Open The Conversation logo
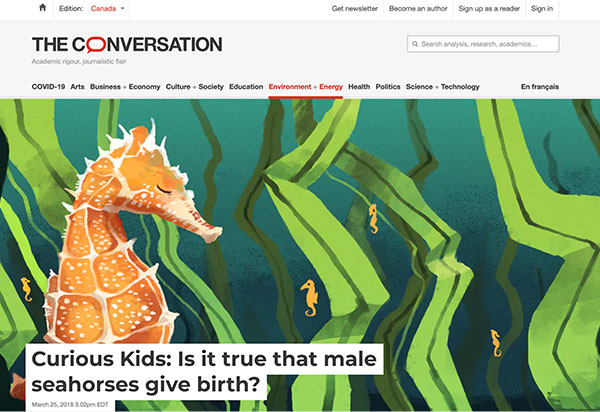The height and width of the screenshot is (412, 600). pos(127,44)
